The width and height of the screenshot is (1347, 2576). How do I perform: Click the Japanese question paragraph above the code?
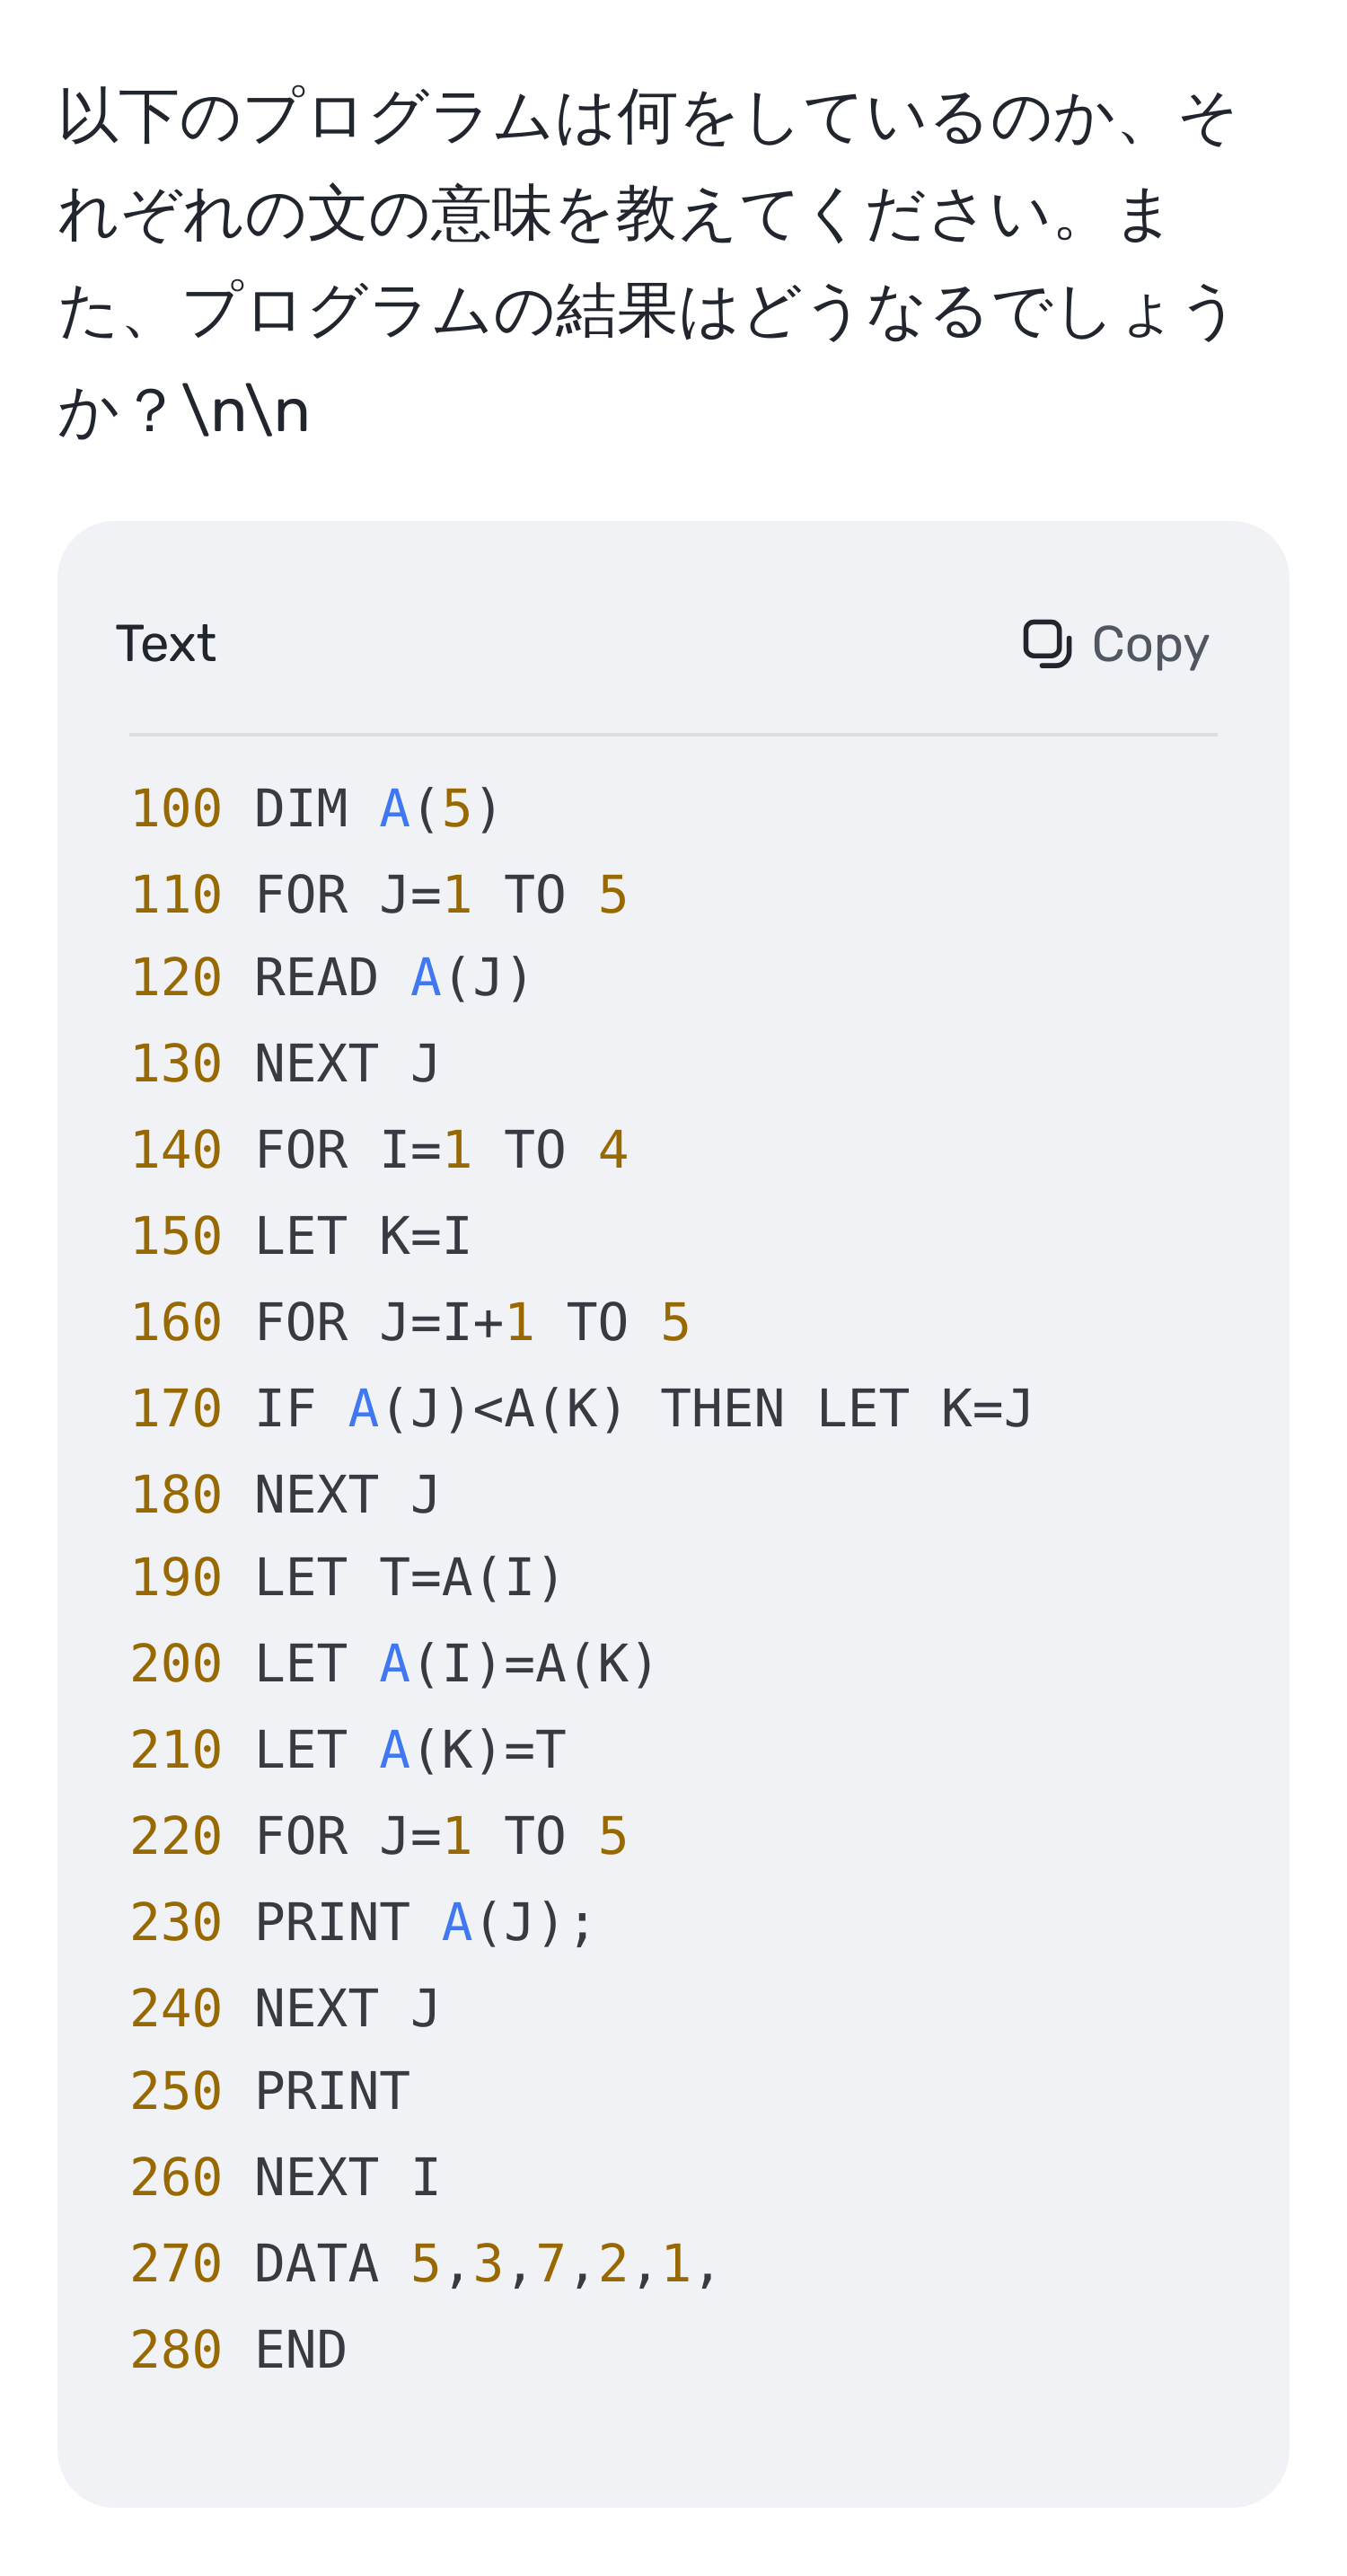pyautogui.click(x=648, y=263)
